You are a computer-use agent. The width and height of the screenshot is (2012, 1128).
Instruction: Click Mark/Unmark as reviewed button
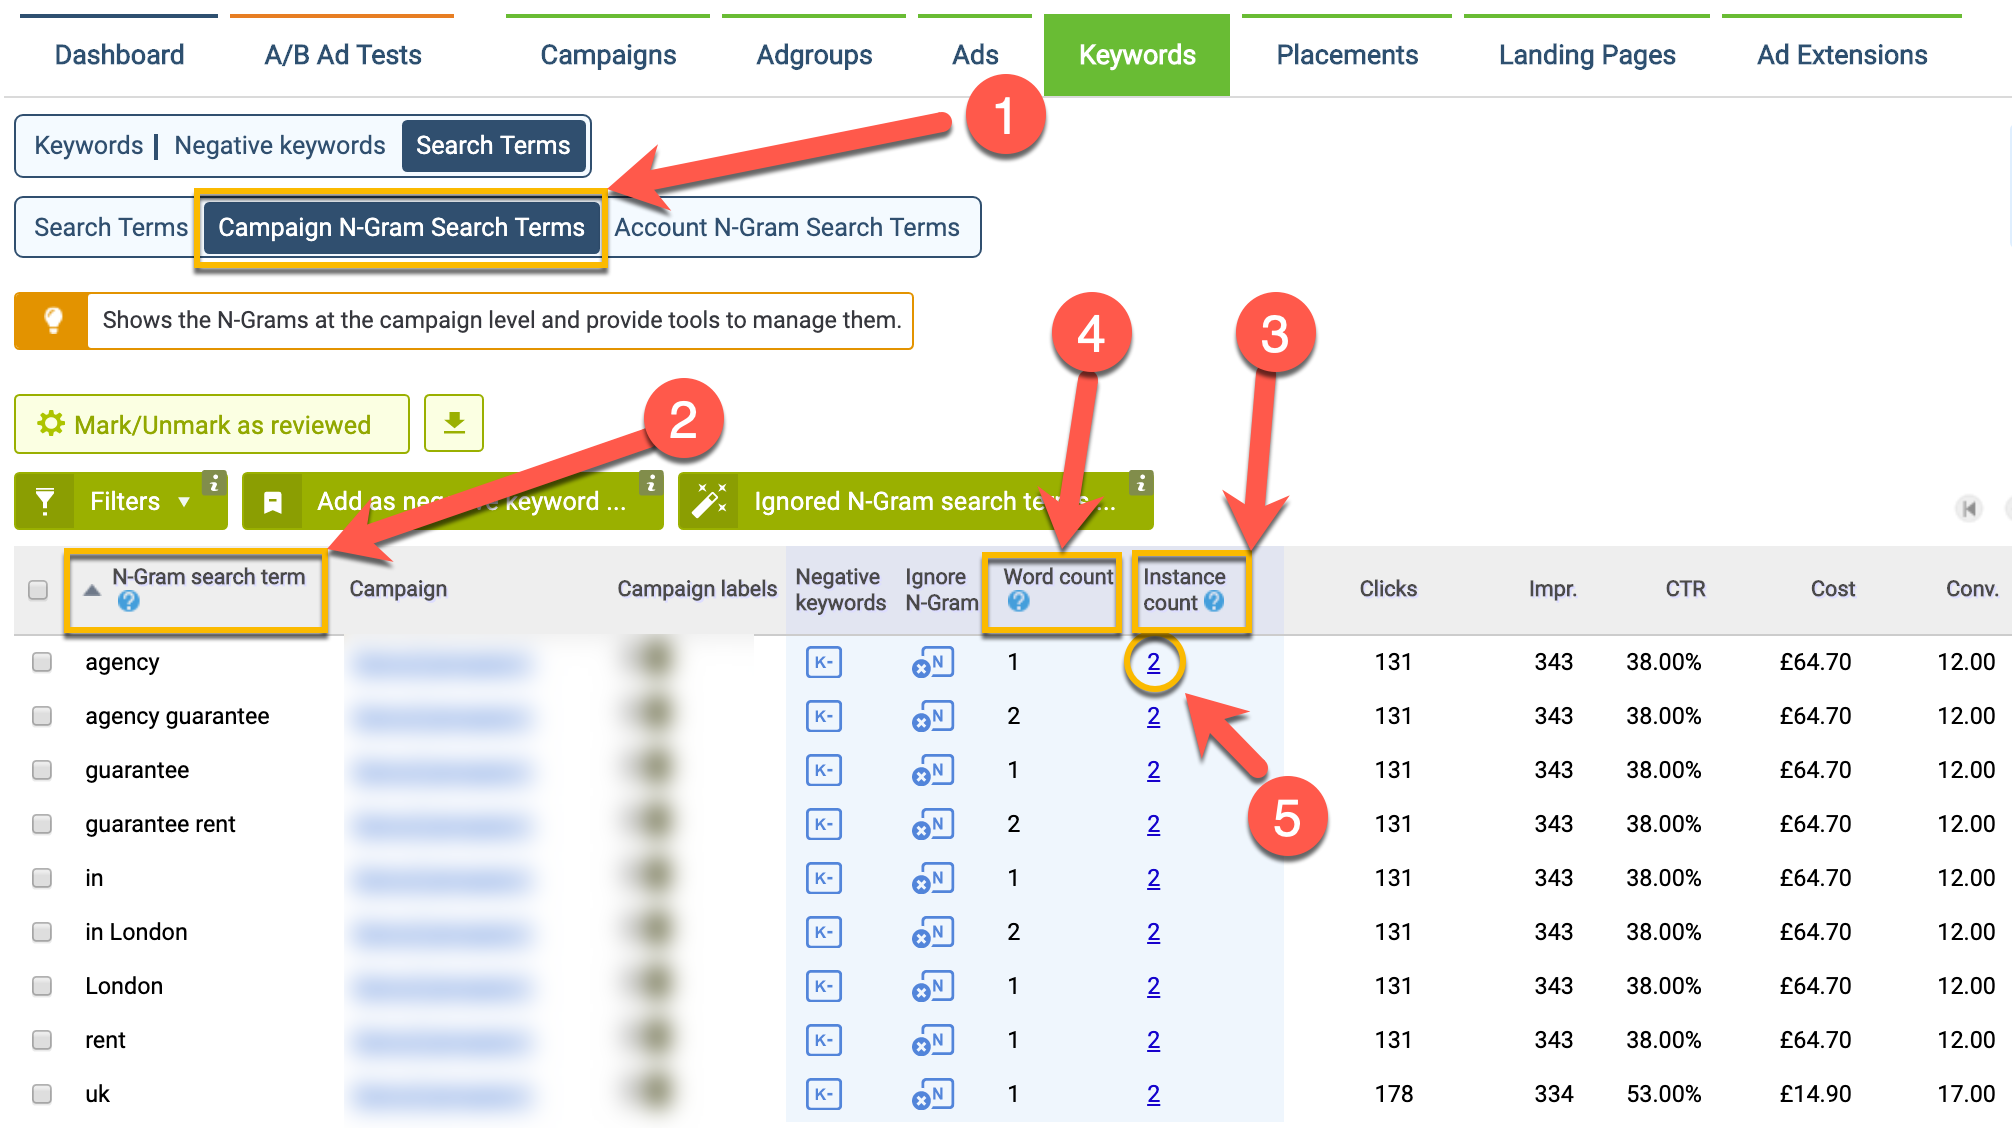point(212,424)
